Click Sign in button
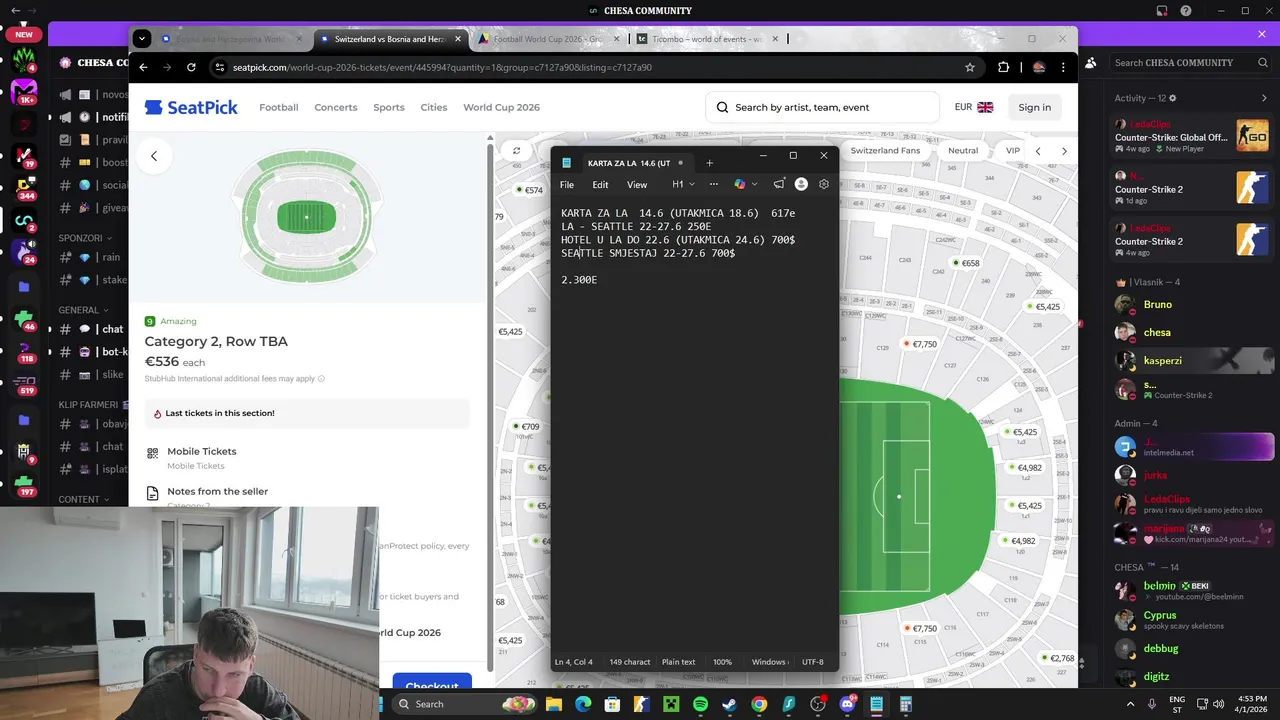This screenshot has height=720, width=1280. 1034,107
